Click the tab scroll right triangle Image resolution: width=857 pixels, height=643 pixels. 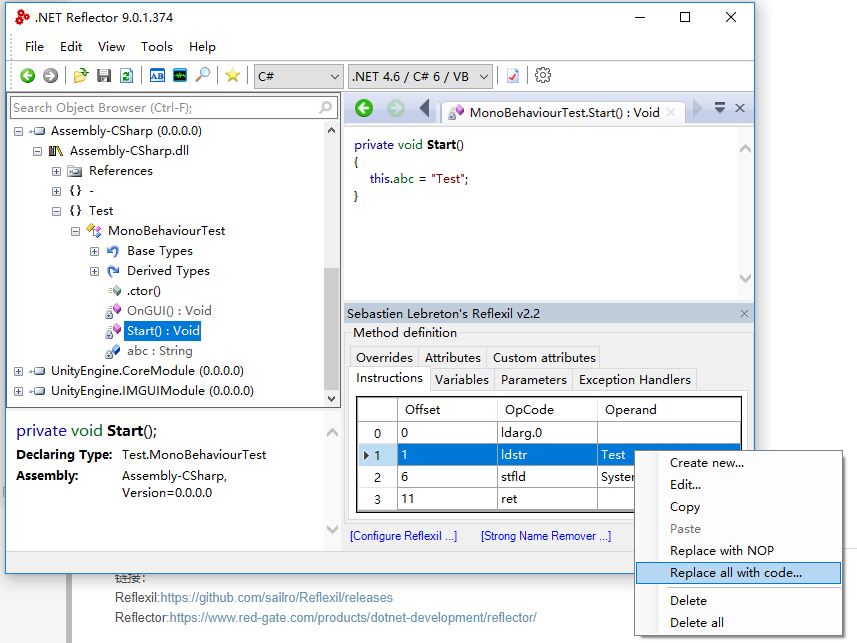[697, 108]
